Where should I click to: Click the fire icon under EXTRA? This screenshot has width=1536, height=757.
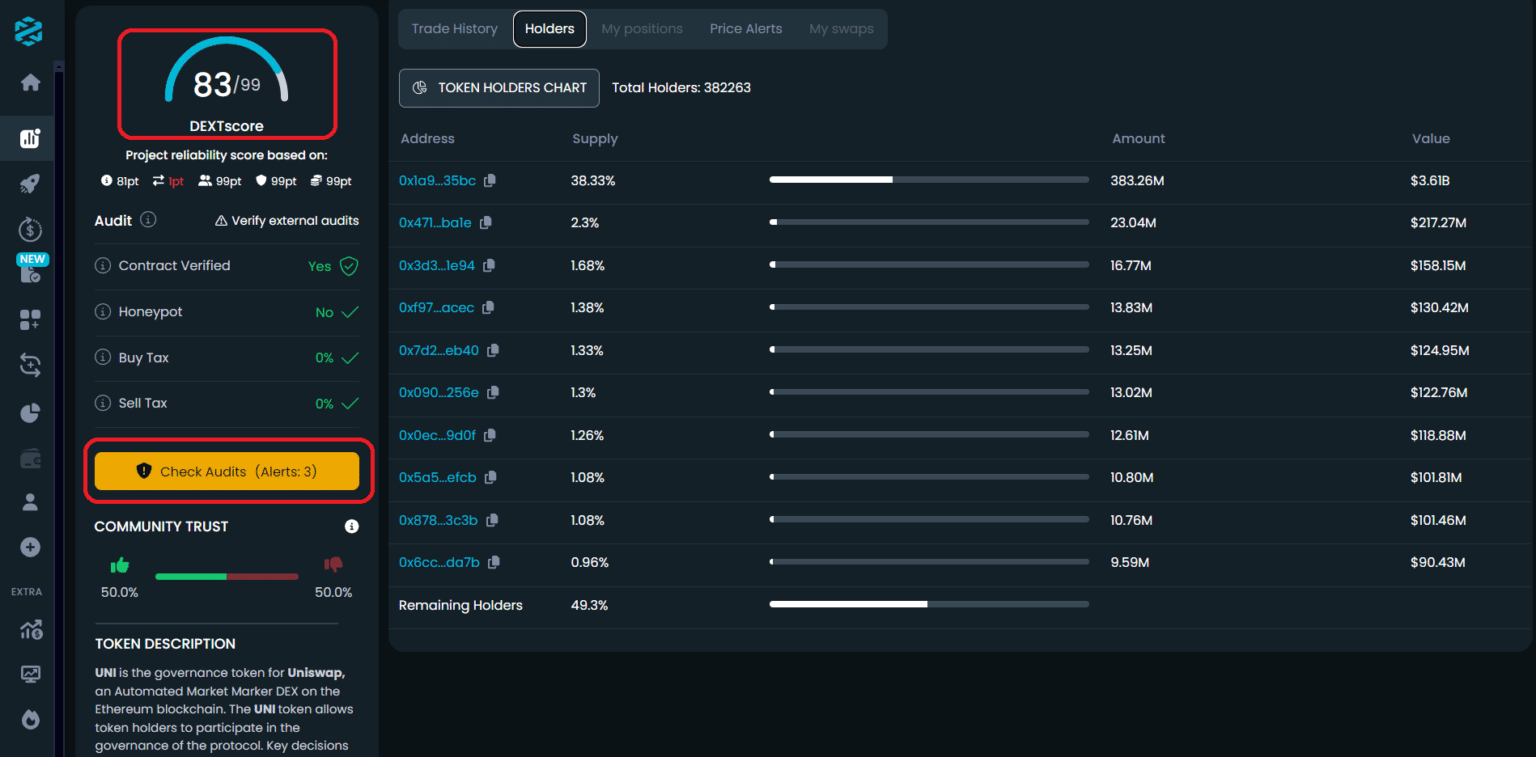tap(30, 719)
